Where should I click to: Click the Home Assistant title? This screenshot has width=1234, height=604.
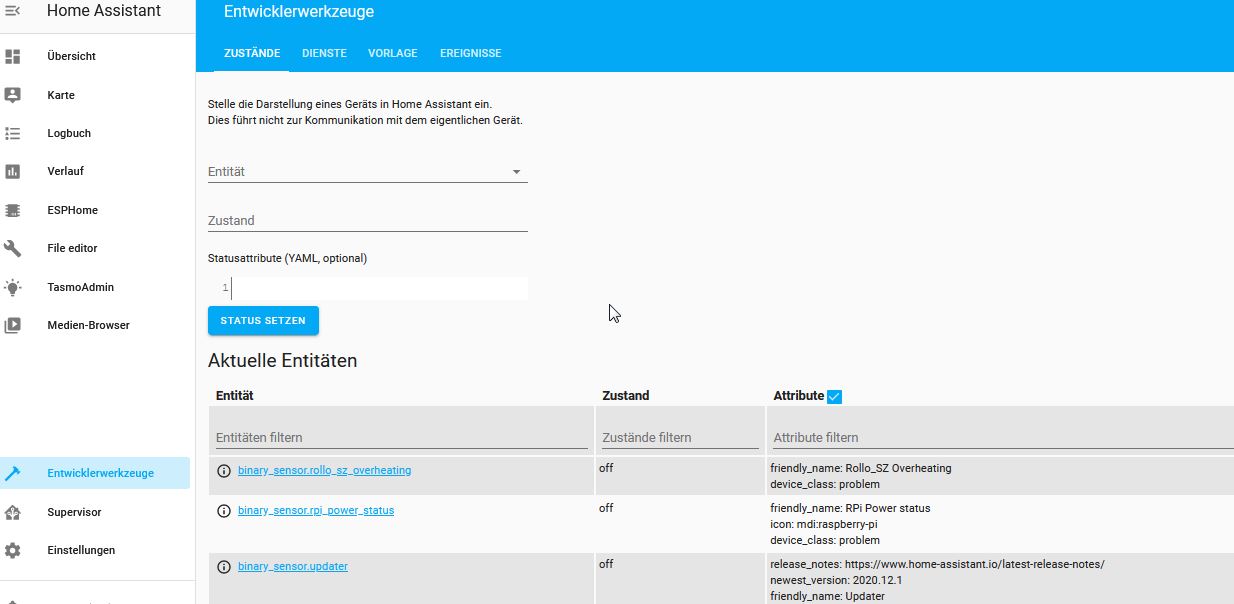104,11
